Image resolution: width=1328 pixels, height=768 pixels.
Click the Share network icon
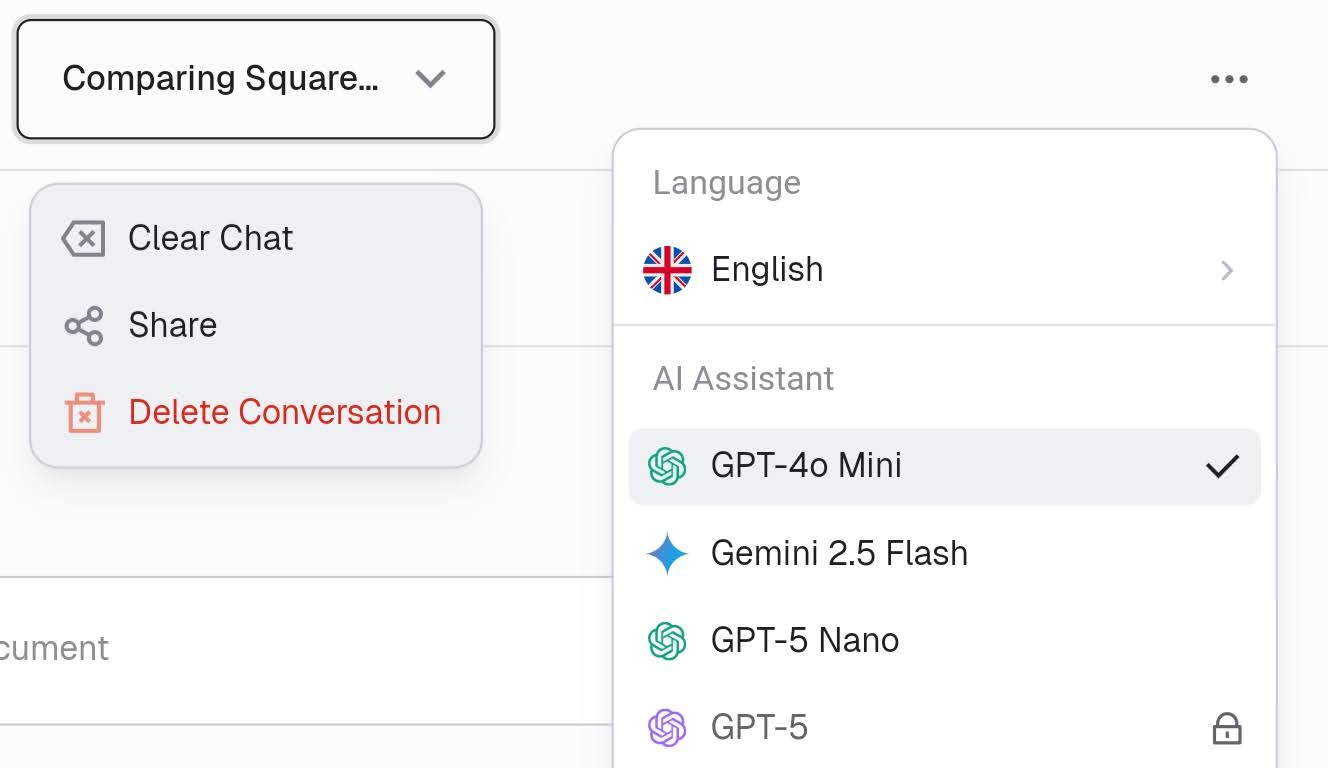(84, 326)
